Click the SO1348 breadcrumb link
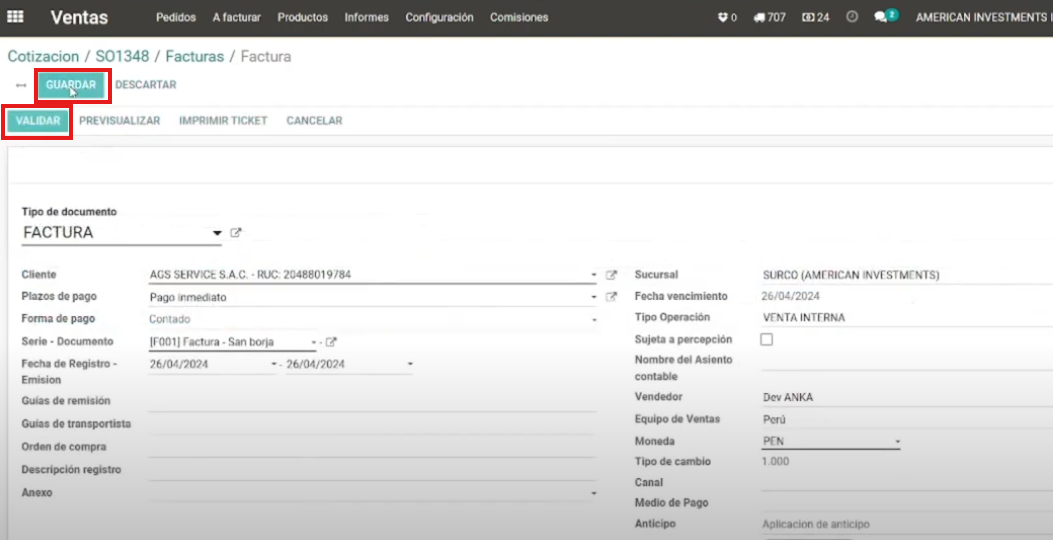 click(x=124, y=57)
